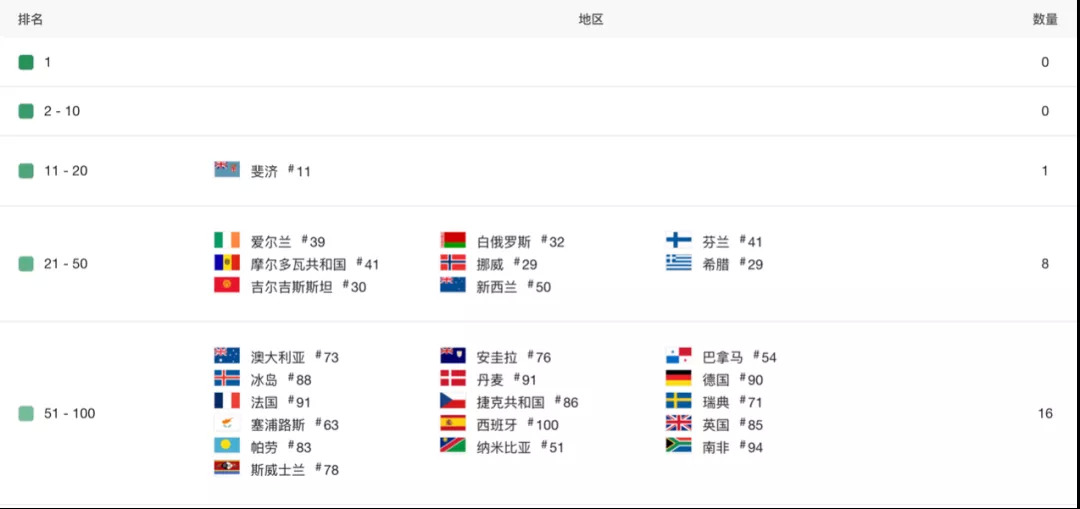The height and width of the screenshot is (509, 1080).
Task: Click the 地区 column header
Action: click(x=591, y=19)
